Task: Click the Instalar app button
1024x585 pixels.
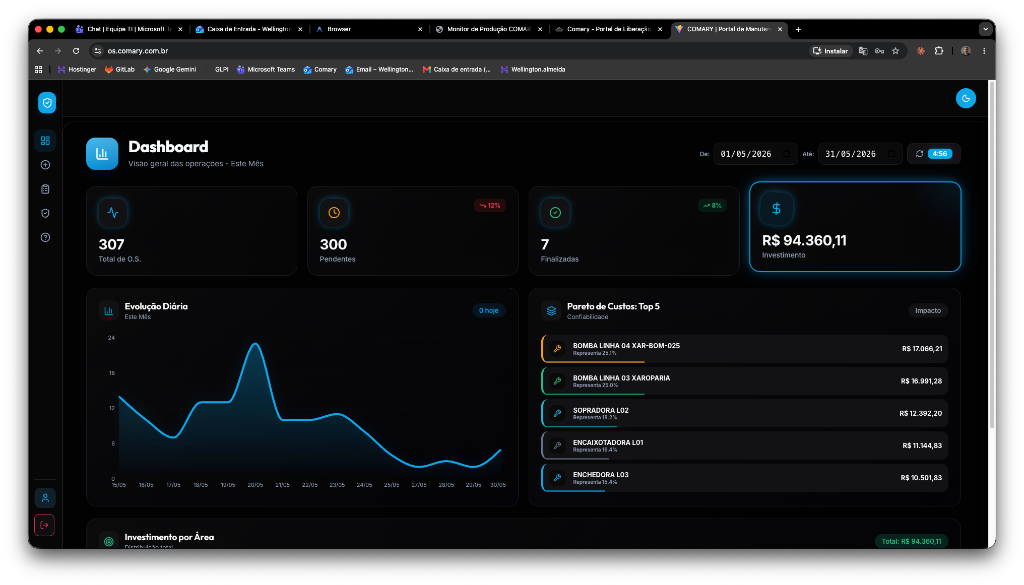Action: (x=830, y=51)
